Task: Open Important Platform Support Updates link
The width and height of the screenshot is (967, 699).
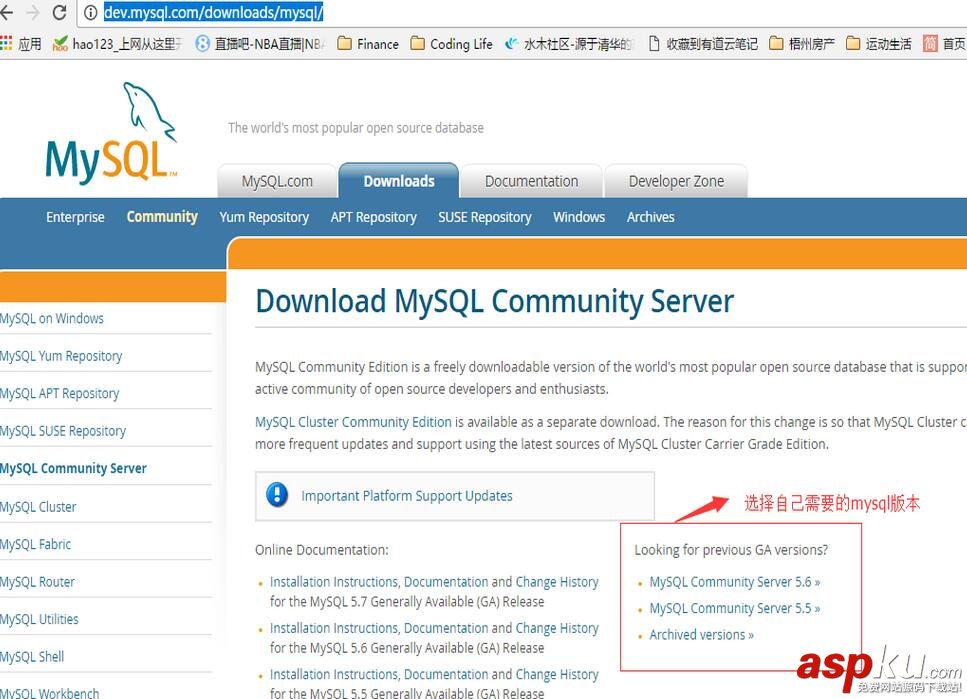Action: click(x=407, y=496)
